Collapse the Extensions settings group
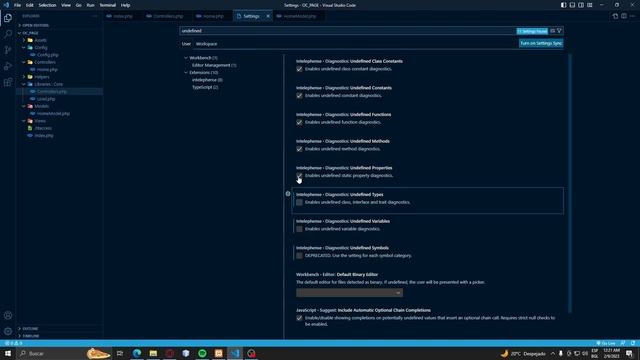This screenshot has height=360, width=640. point(186,73)
